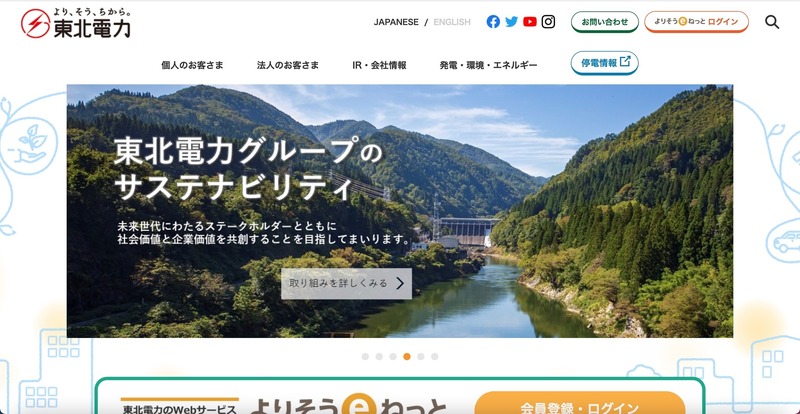Click the お問い合わせ button
The height and width of the screenshot is (414, 800).
605,22
